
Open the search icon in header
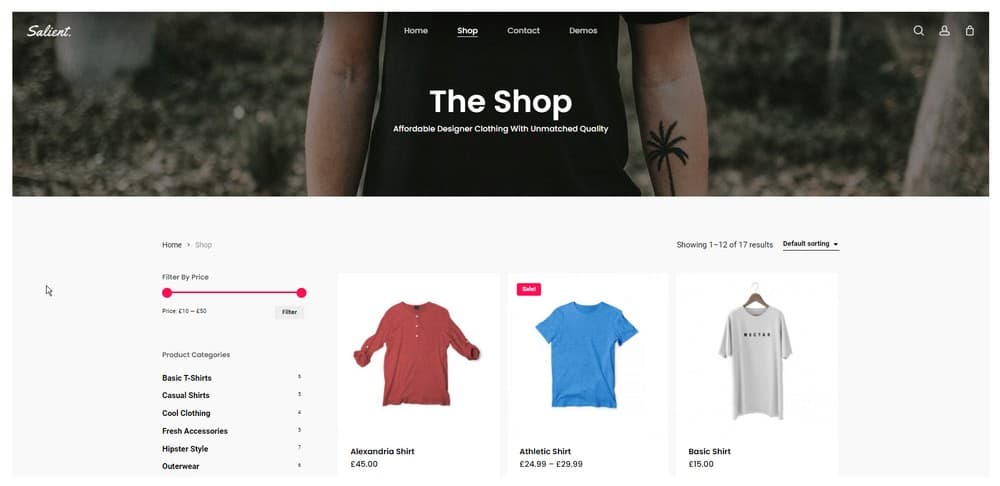click(x=918, y=31)
